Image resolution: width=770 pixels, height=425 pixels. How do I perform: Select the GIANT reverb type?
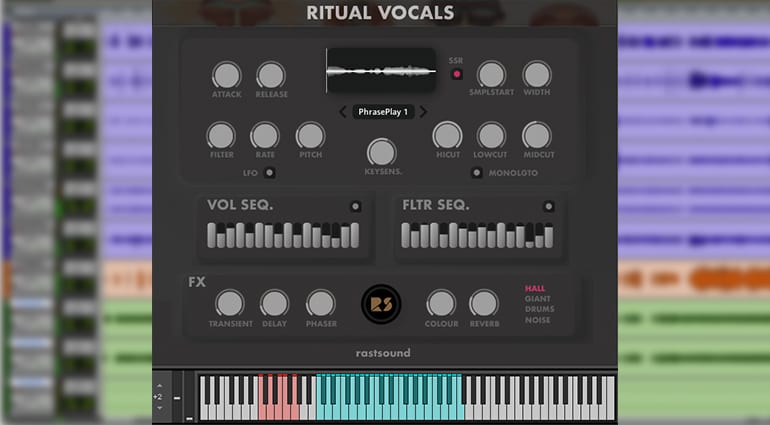point(538,299)
